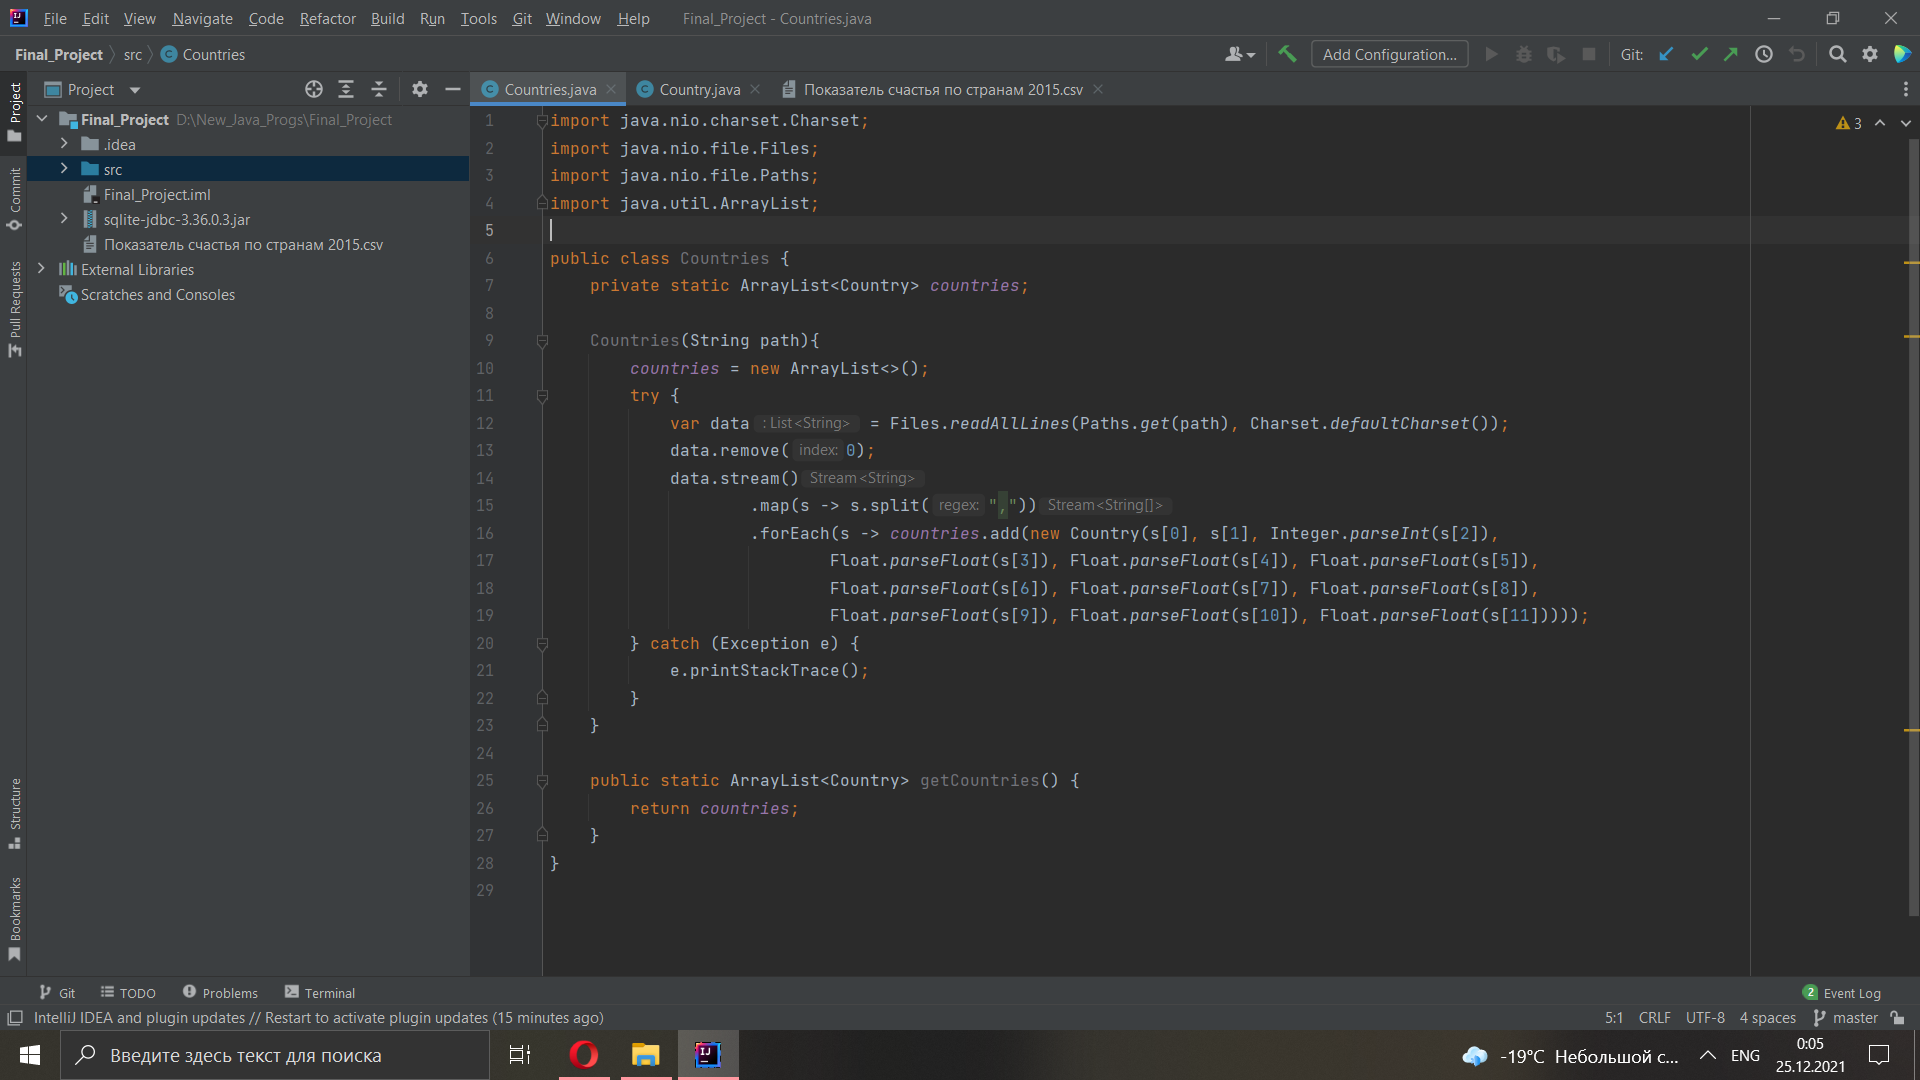Click the Git Rollback undo icon

[x=1797, y=54]
